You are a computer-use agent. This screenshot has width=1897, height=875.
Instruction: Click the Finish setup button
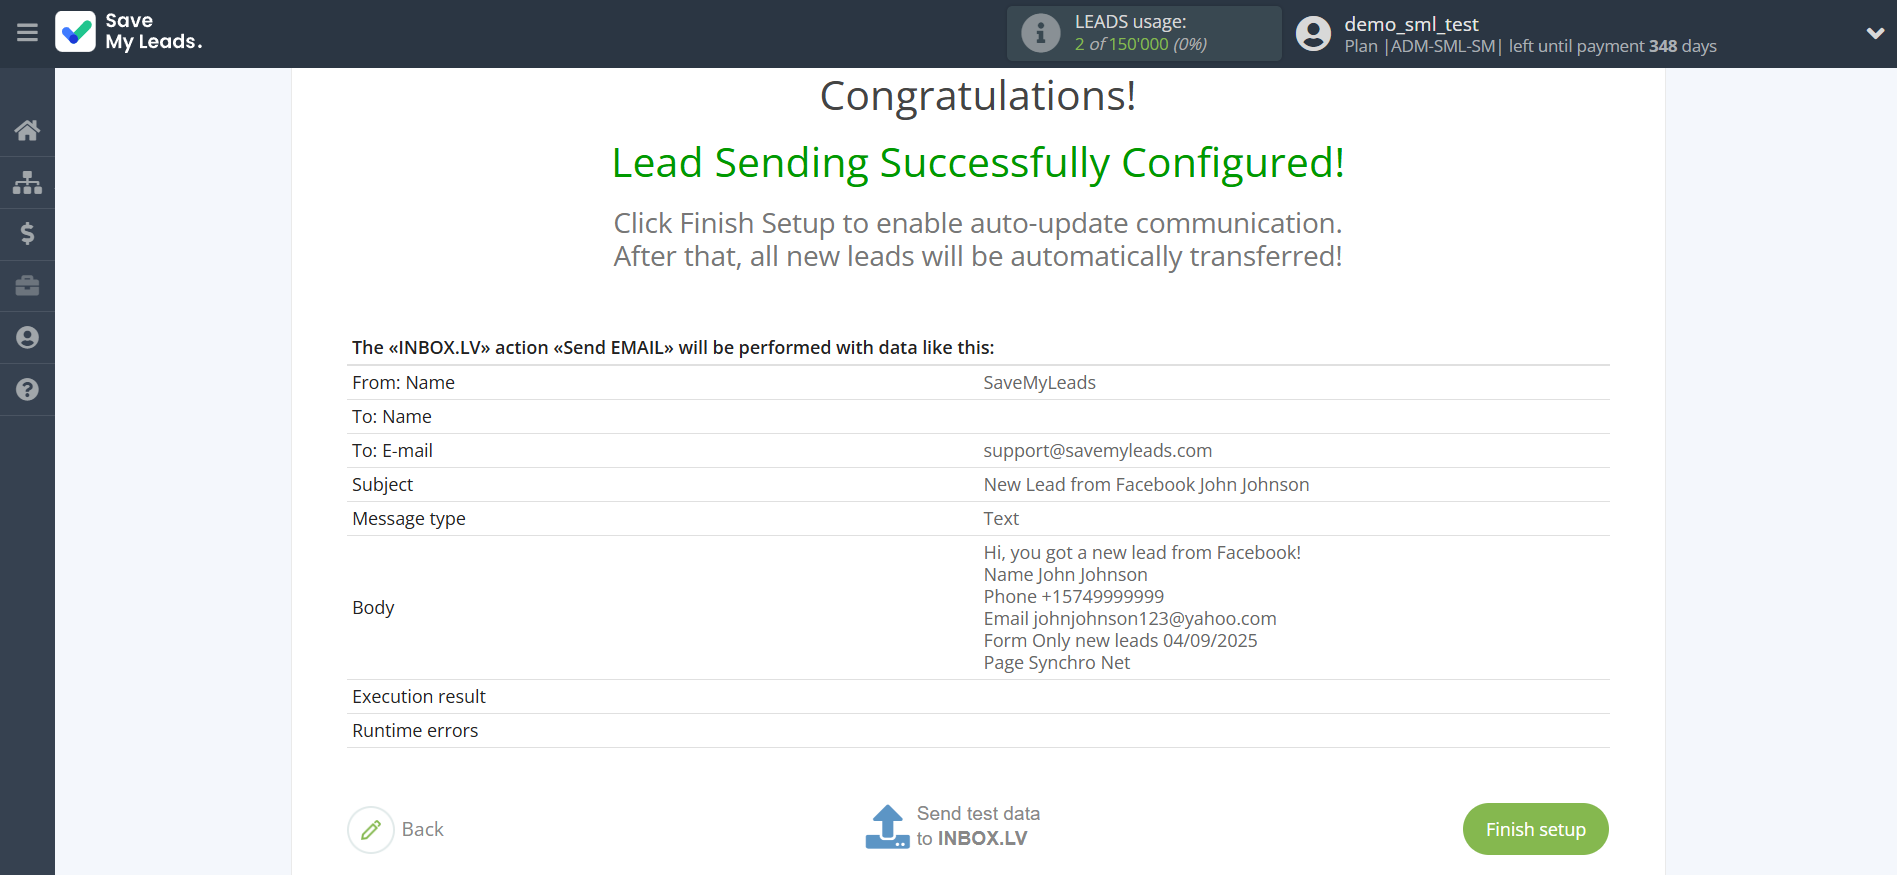point(1535,829)
